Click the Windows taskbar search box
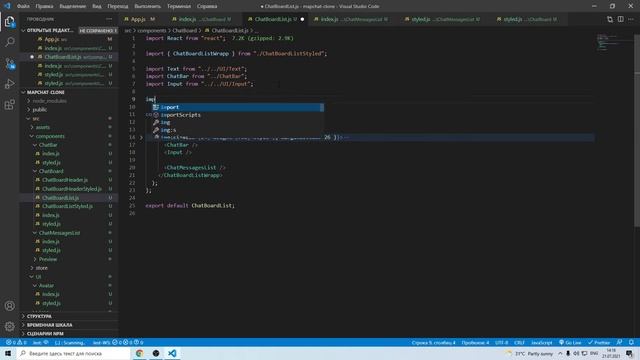The image size is (640, 360). tap(73, 353)
